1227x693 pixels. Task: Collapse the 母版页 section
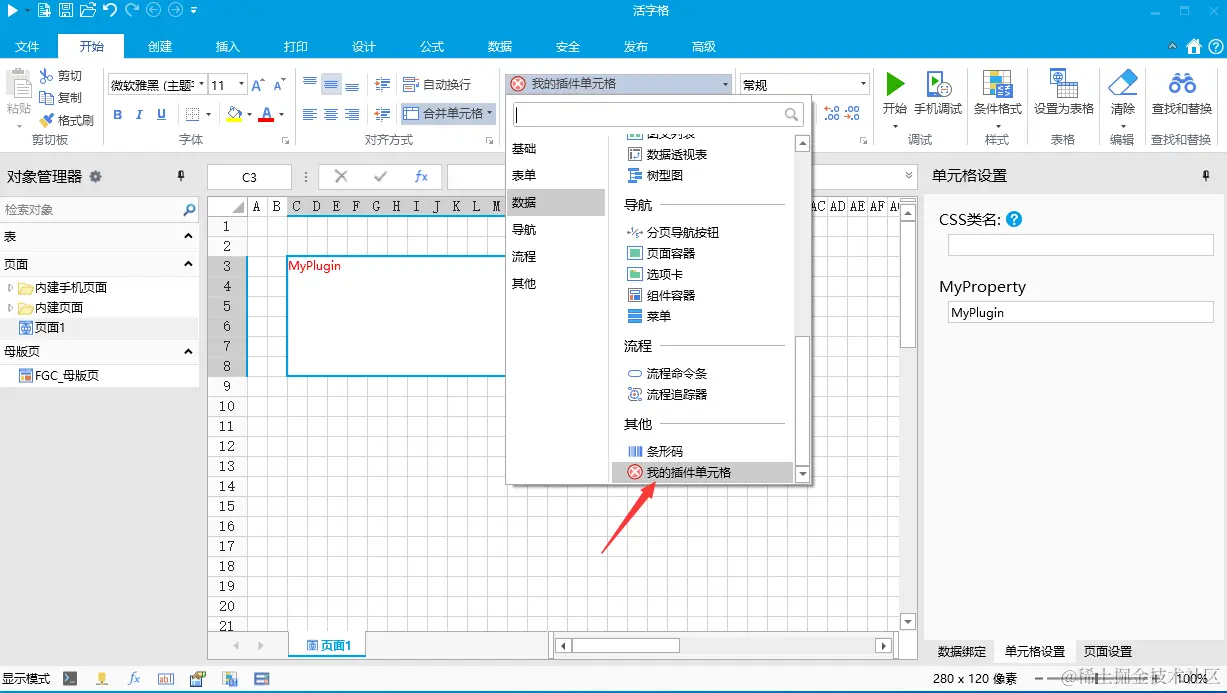coord(188,352)
